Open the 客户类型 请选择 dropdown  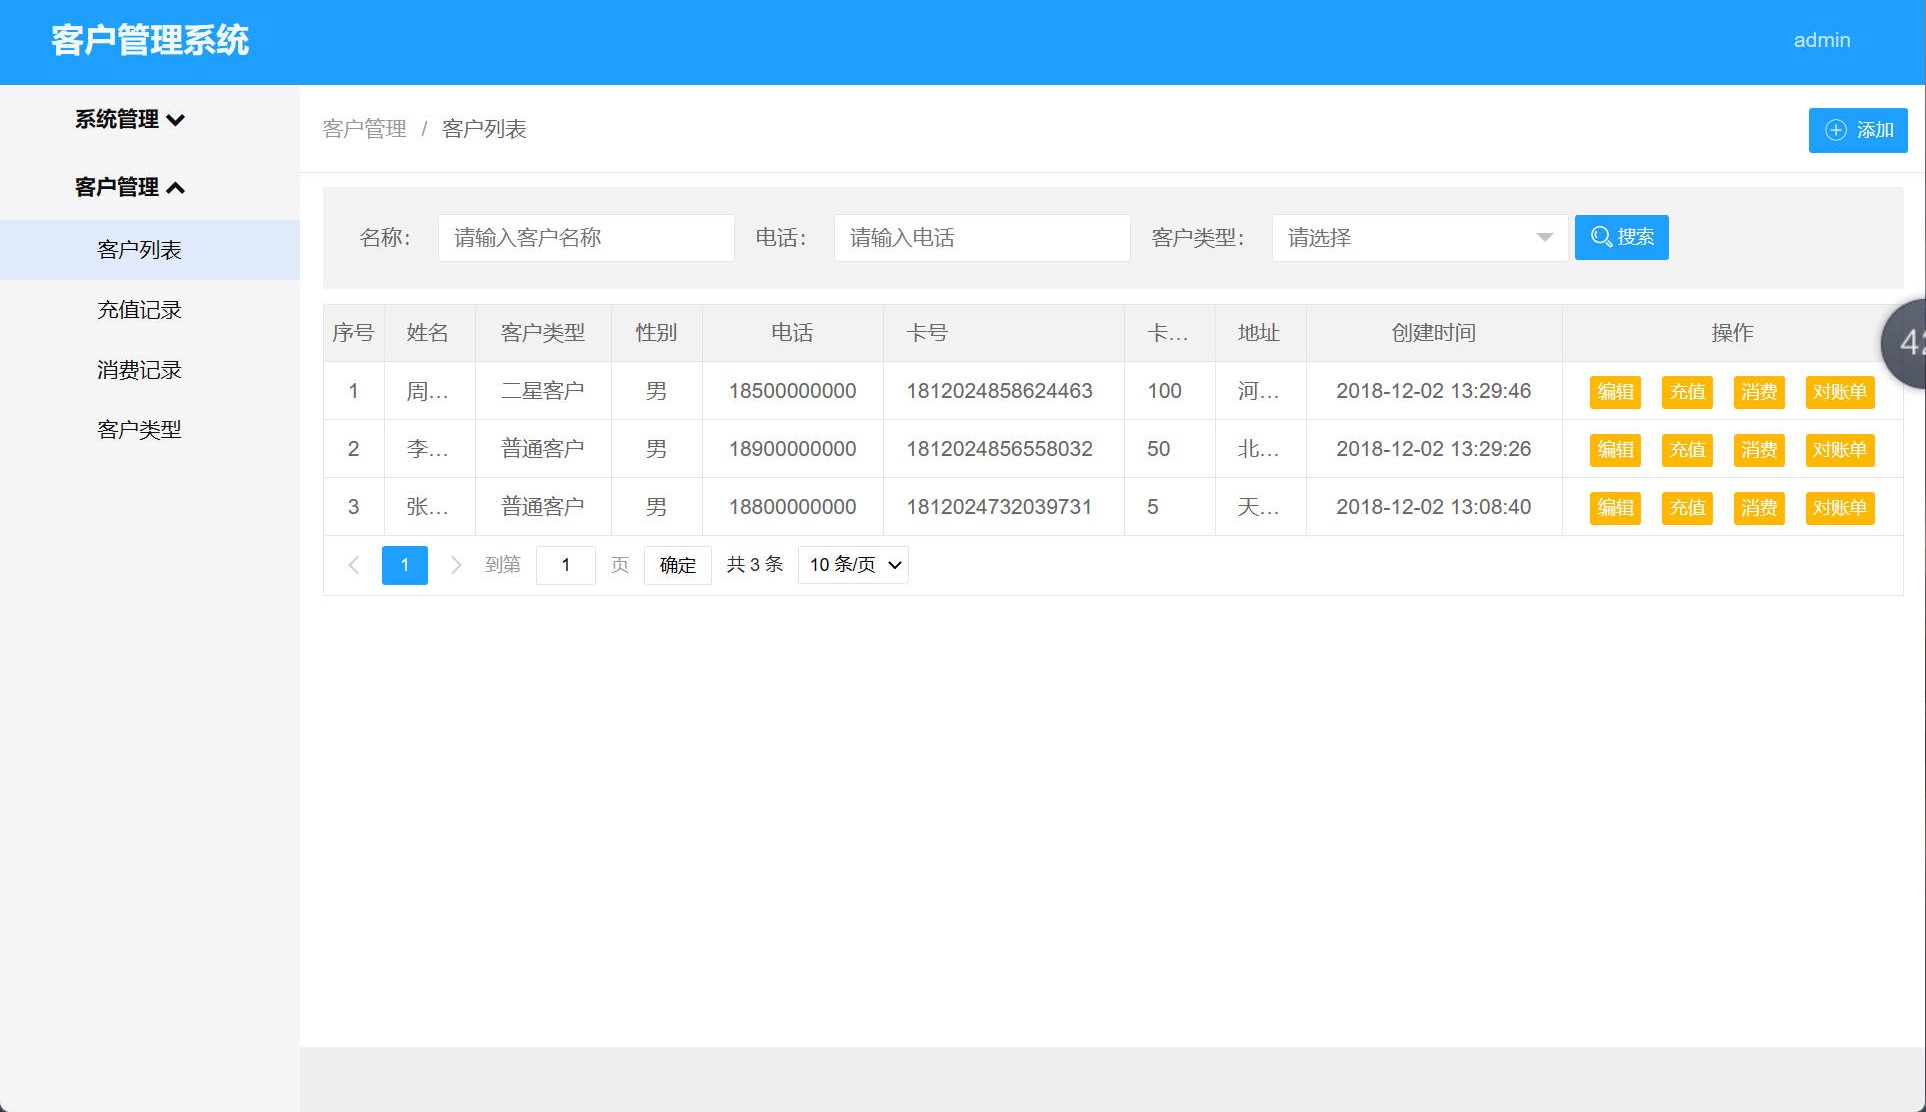(x=1419, y=237)
